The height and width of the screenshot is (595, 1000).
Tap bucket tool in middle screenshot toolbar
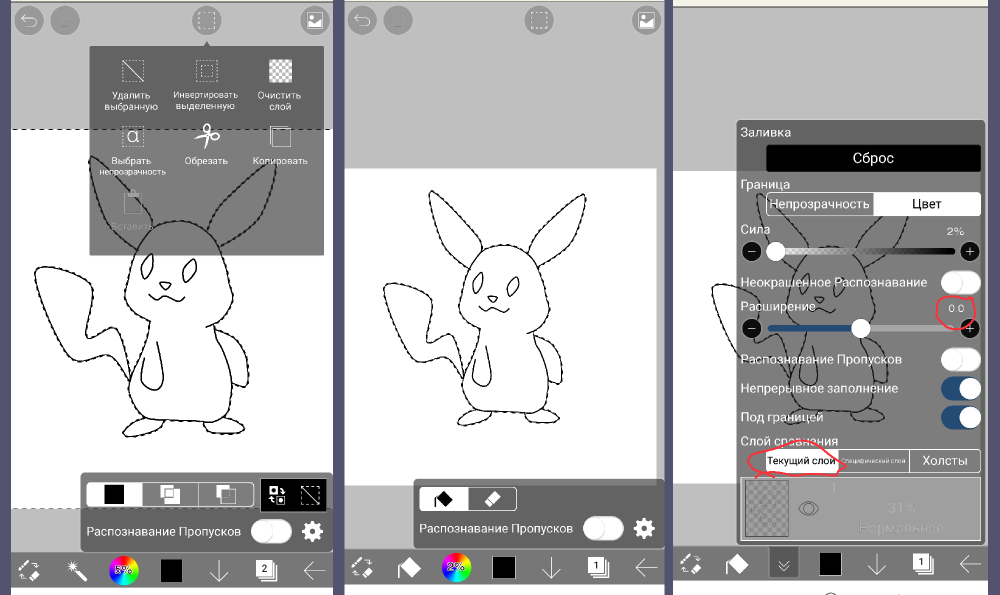409,567
